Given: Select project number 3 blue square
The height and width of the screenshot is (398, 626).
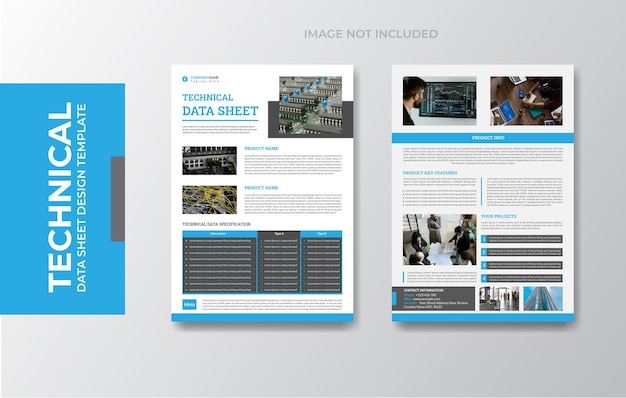Looking at the screenshot, I should [484, 265].
